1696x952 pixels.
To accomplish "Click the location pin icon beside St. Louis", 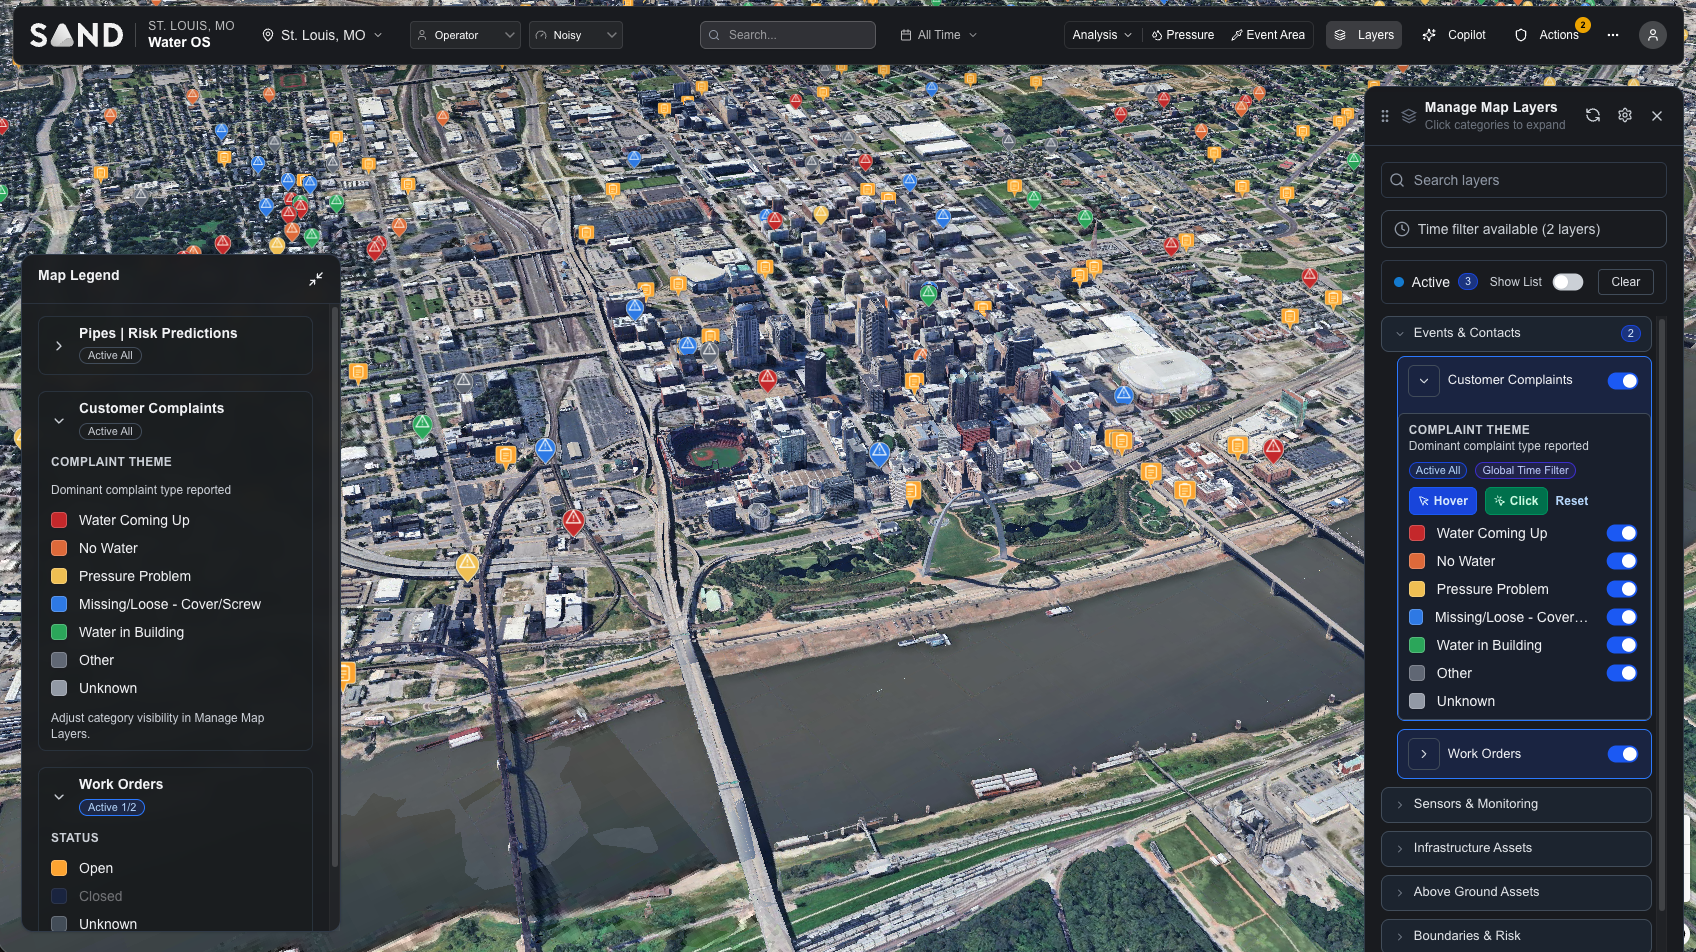I will tap(268, 35).
